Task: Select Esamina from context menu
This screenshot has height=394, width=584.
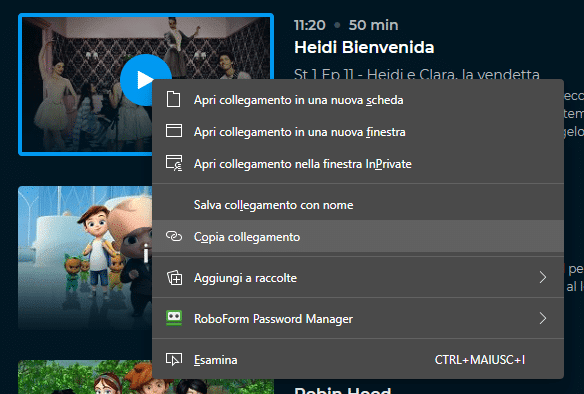Action: (x=358, y=360)
